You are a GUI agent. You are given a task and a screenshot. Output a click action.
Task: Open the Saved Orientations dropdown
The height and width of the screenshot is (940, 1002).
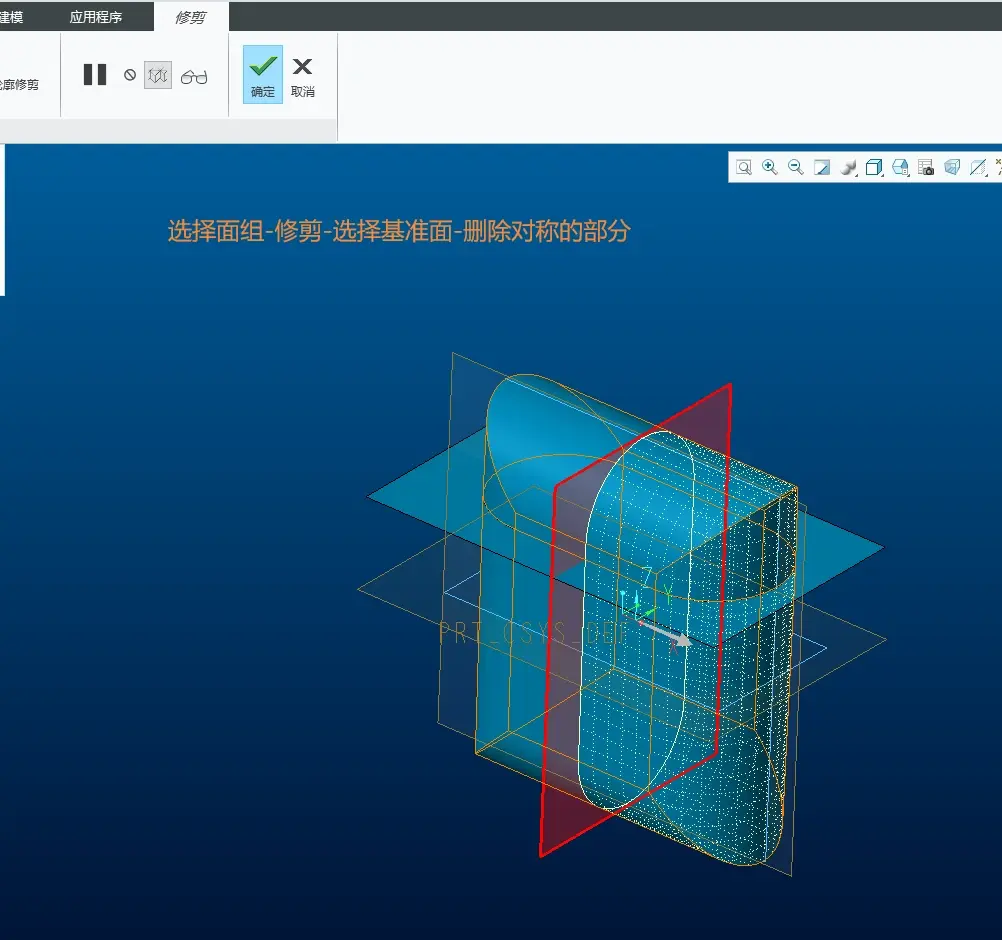900,167
